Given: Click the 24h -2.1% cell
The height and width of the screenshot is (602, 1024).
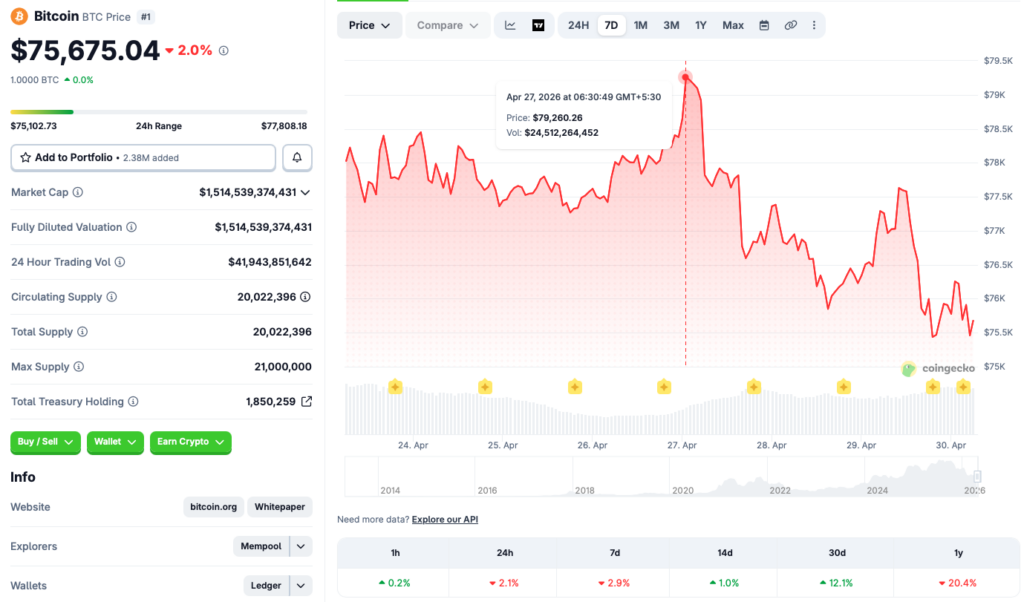Looking at the screenshot, I should (504, 583).
